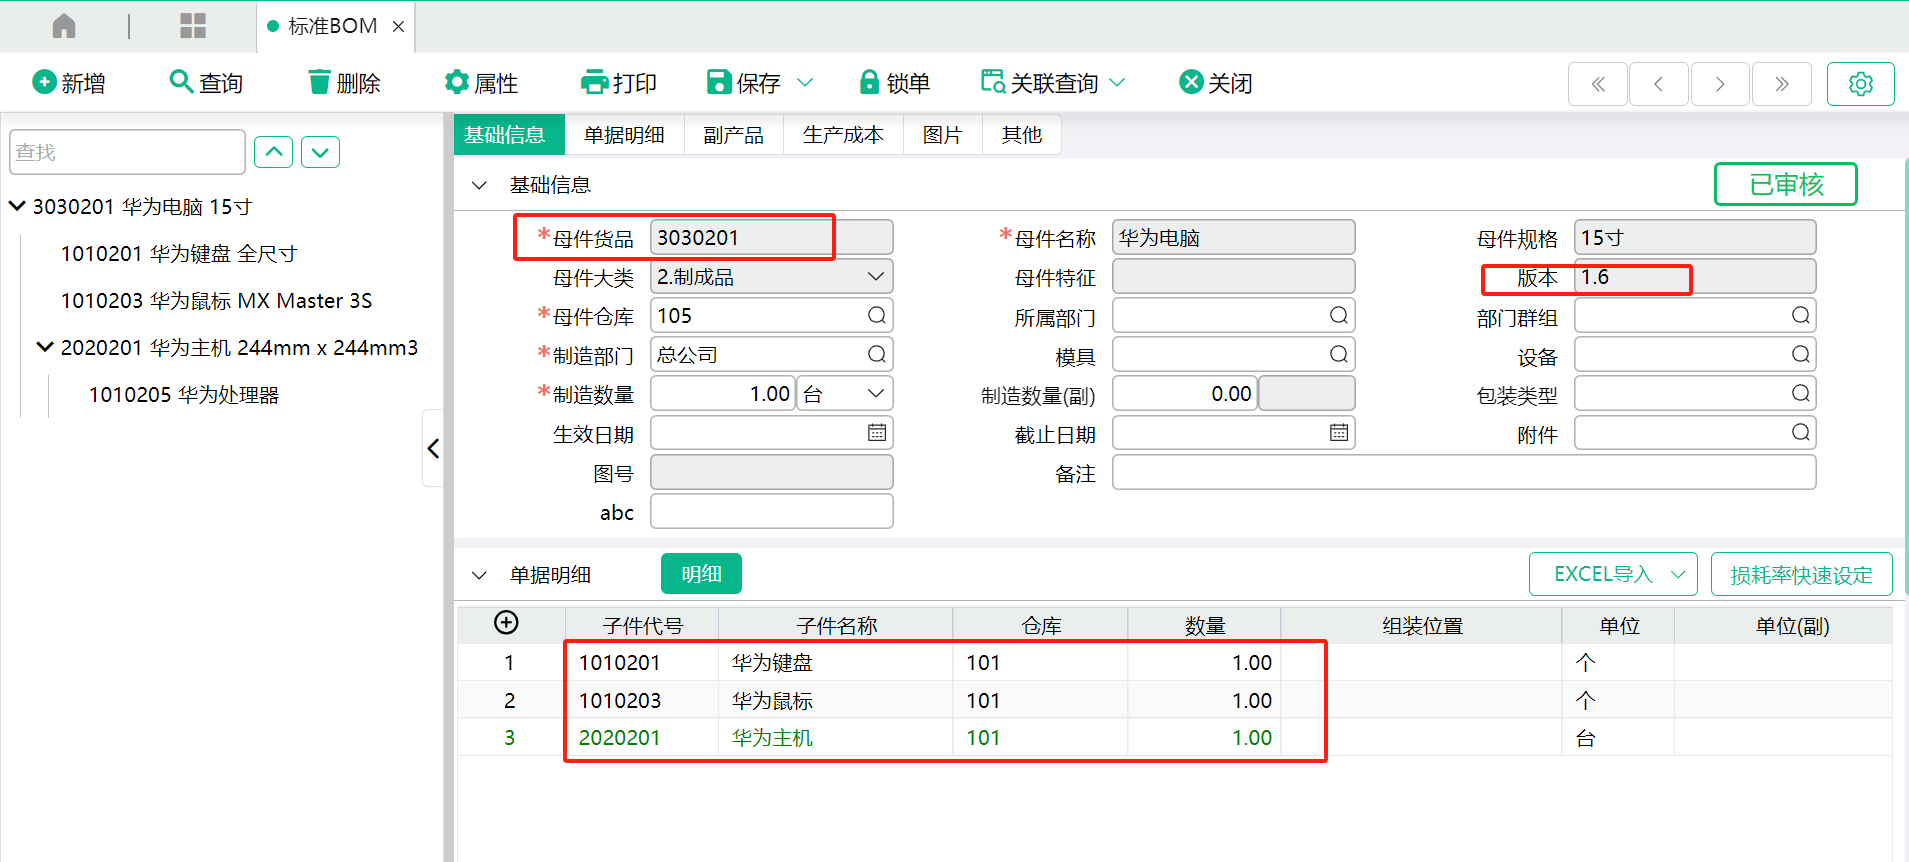Click the 备注 input field
The image size is (1909, 862).
(1464, 473)
